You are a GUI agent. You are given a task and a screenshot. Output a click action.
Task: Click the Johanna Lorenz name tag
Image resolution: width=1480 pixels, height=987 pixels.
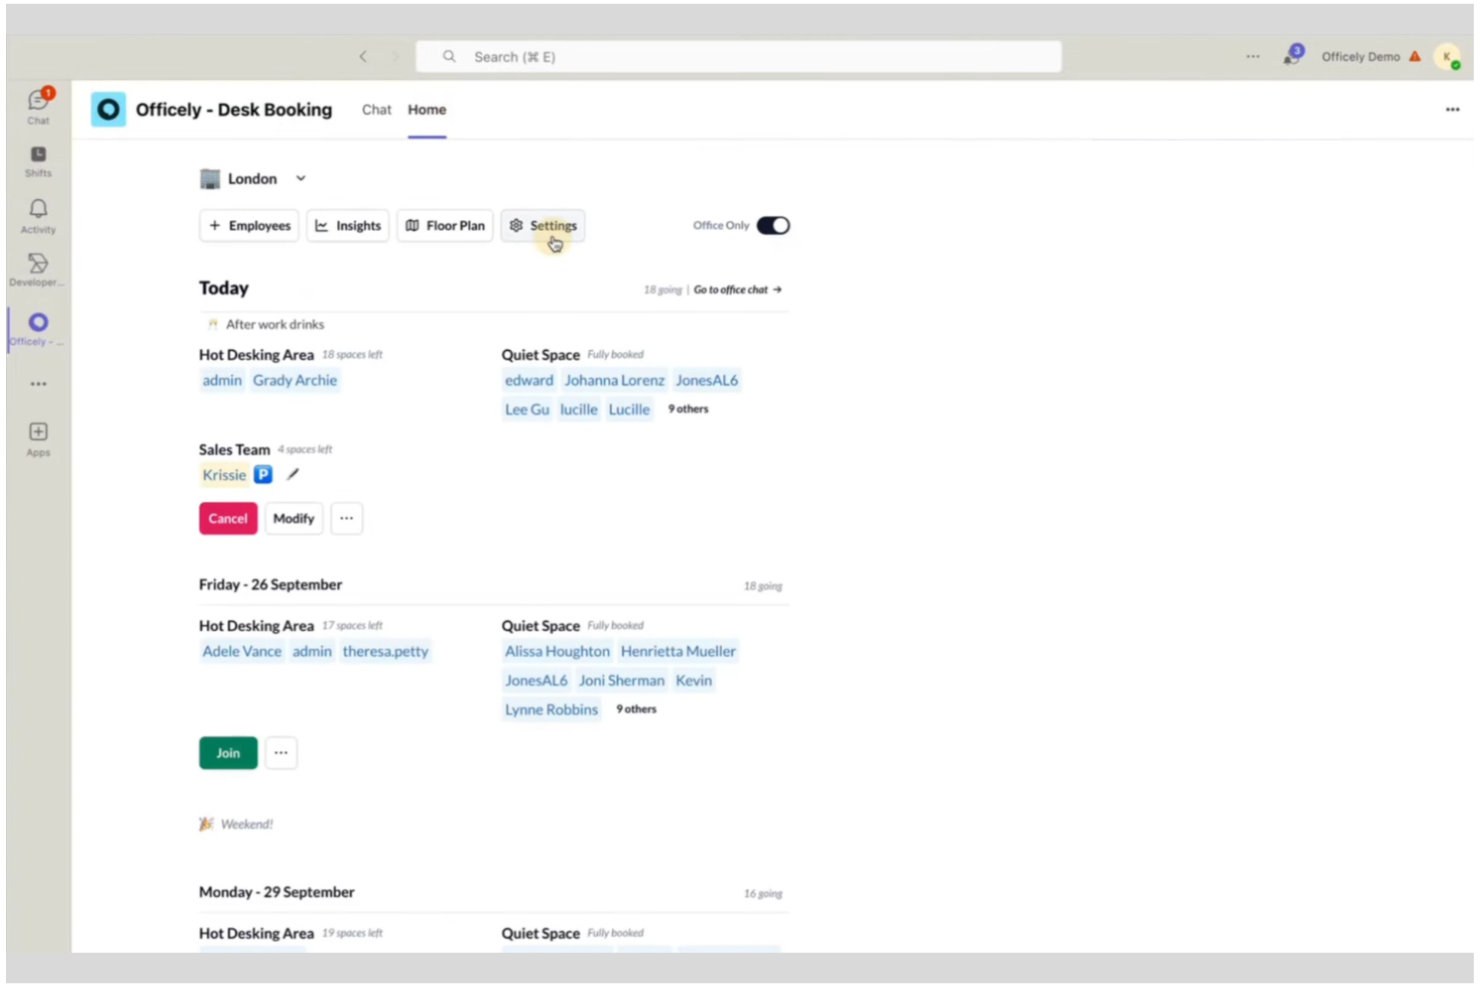[x=614, y=380]
